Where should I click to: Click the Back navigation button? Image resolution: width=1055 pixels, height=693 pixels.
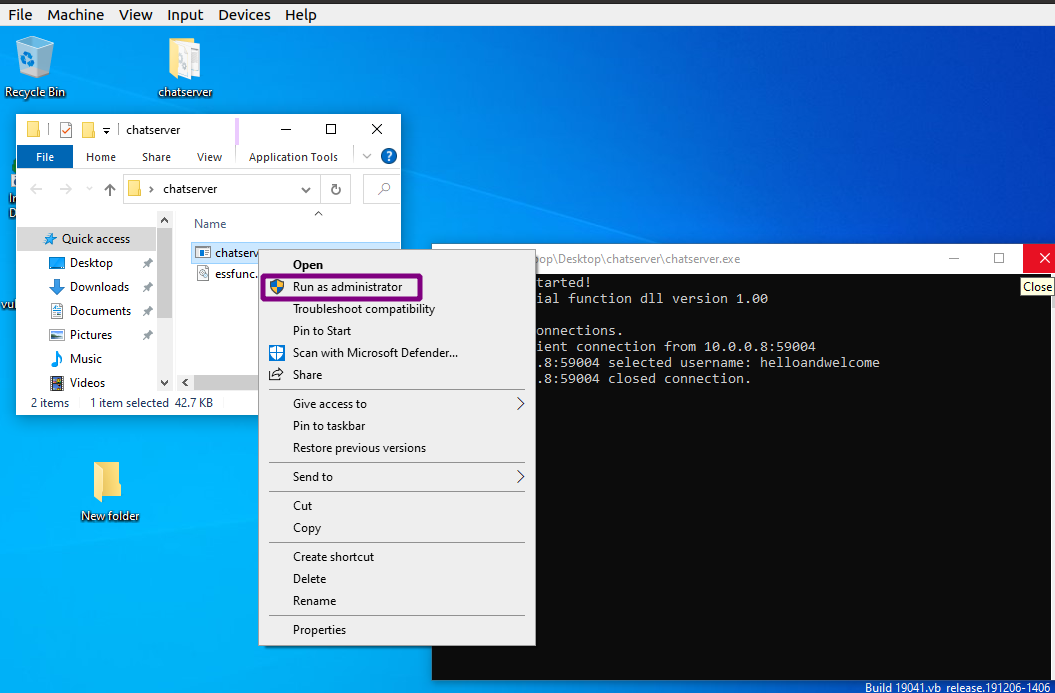(37, 189)
